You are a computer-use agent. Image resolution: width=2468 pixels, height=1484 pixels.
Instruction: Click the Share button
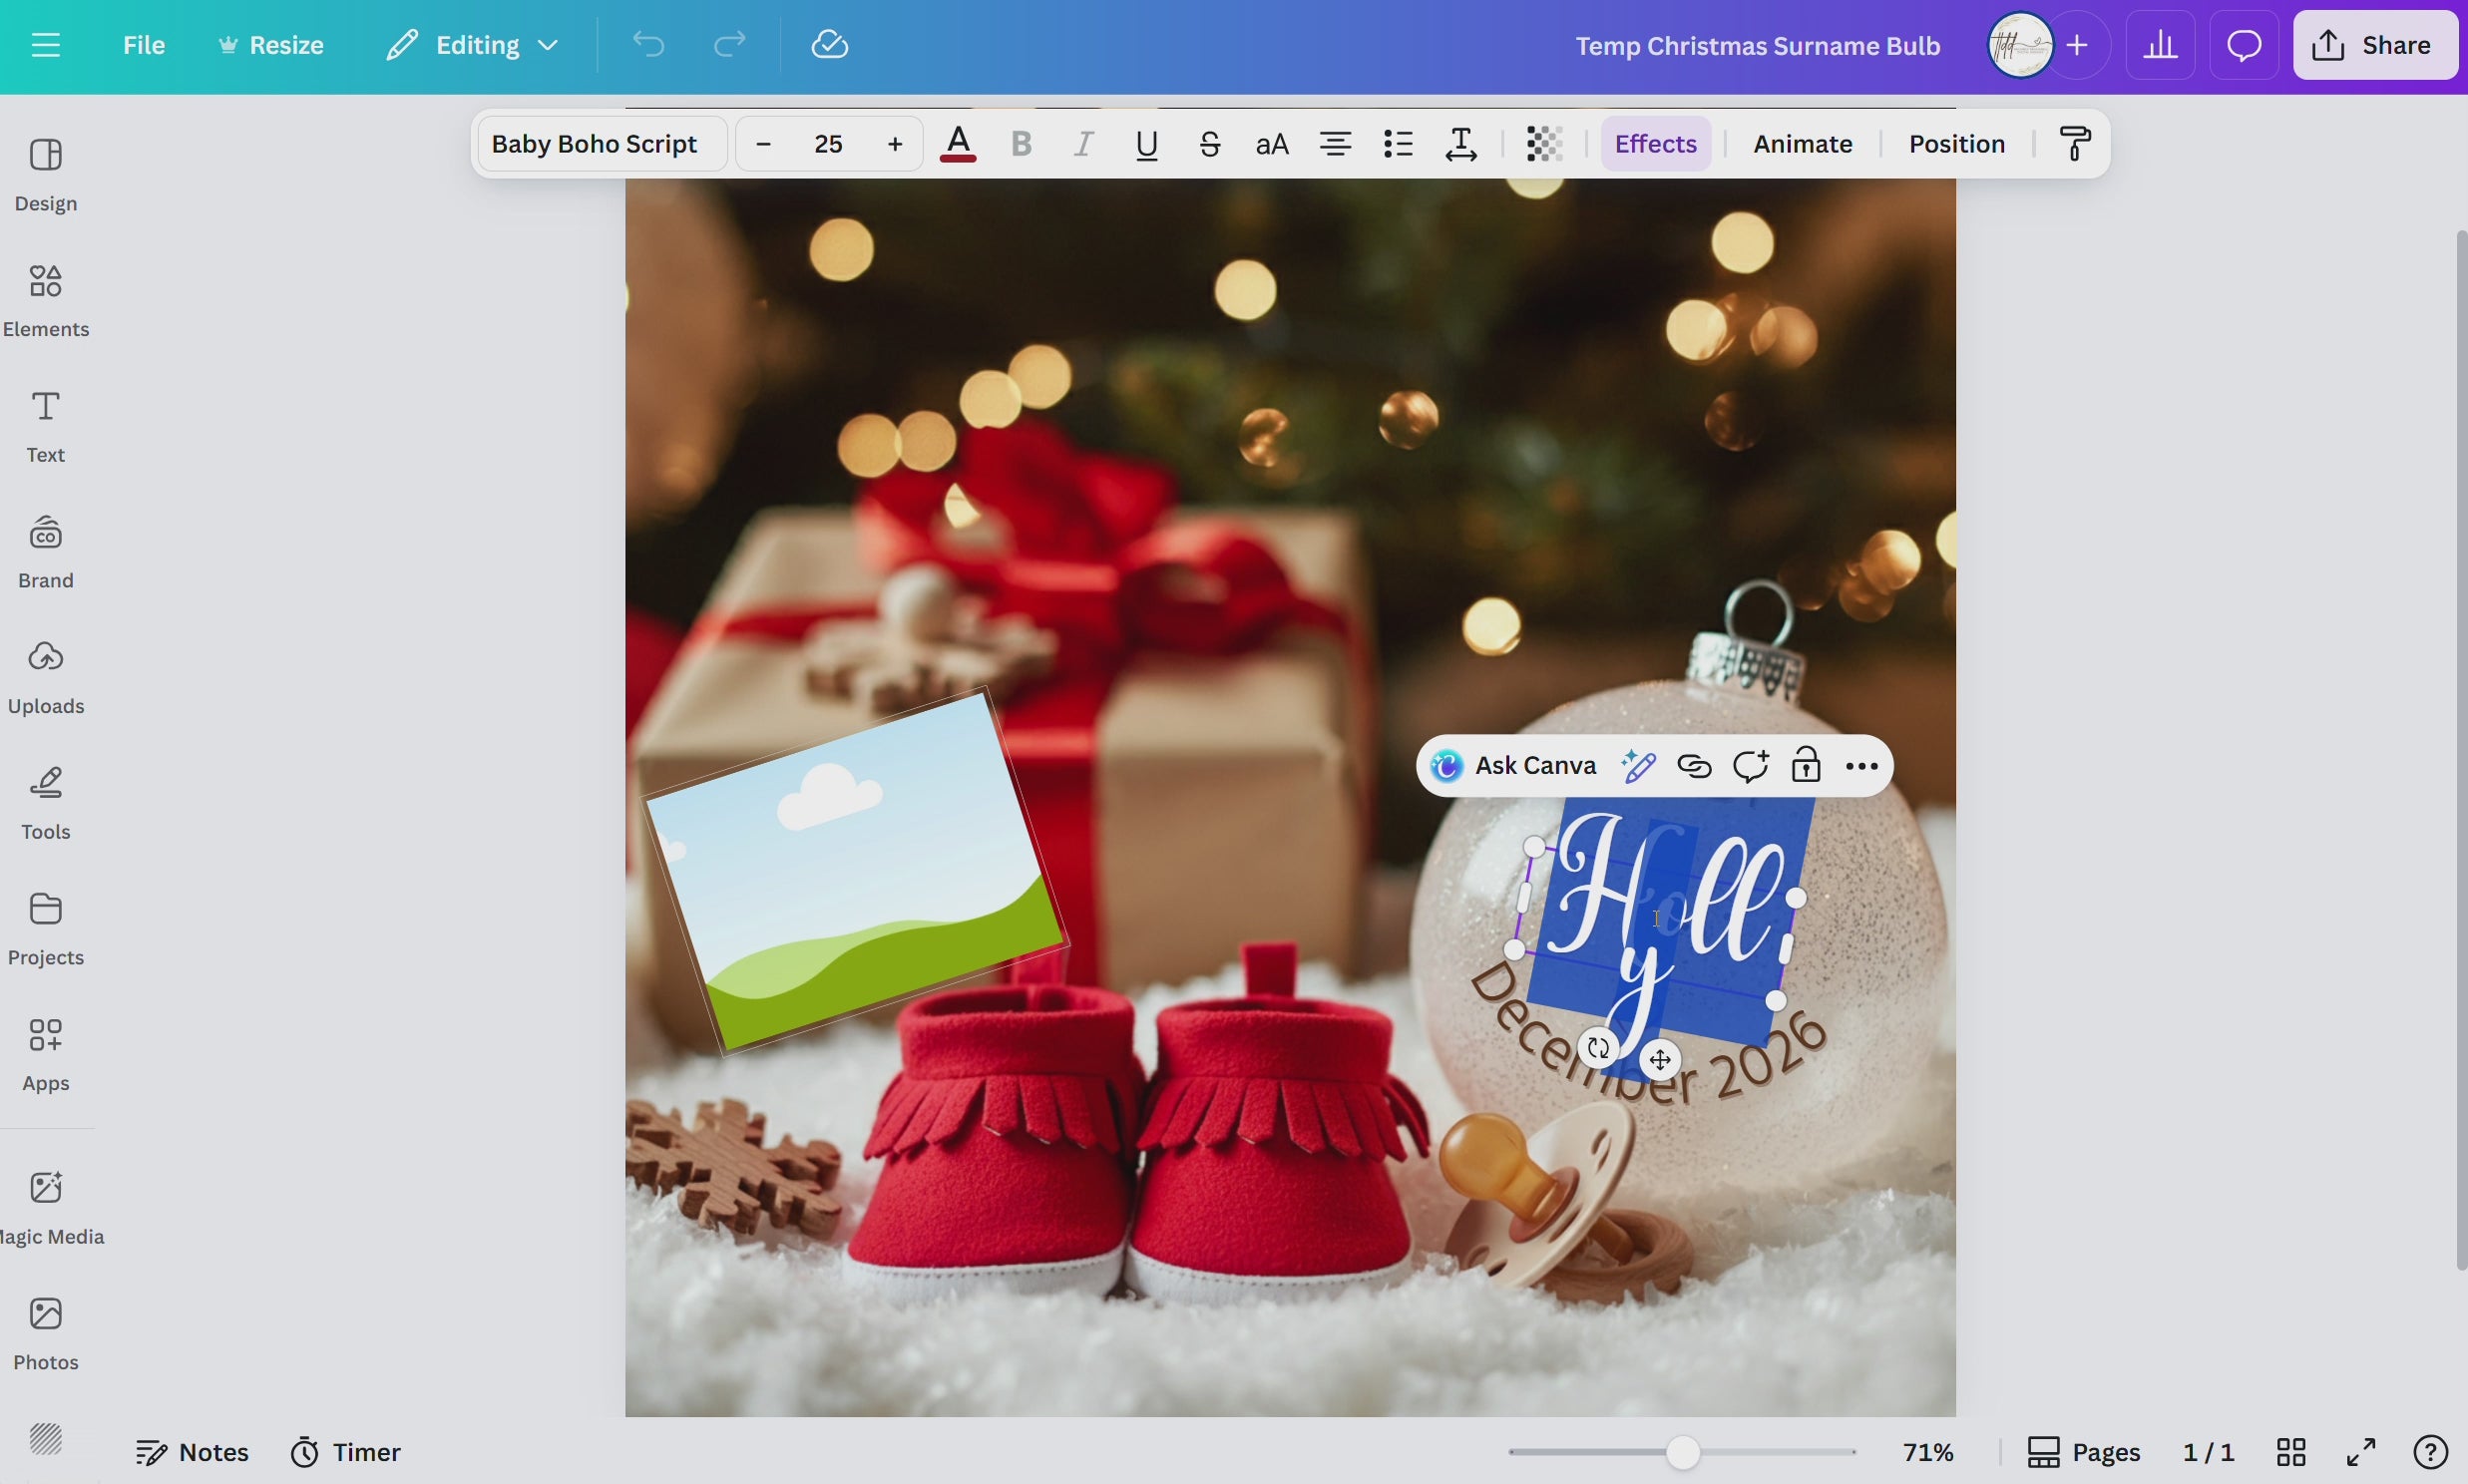pos(2375,45)
